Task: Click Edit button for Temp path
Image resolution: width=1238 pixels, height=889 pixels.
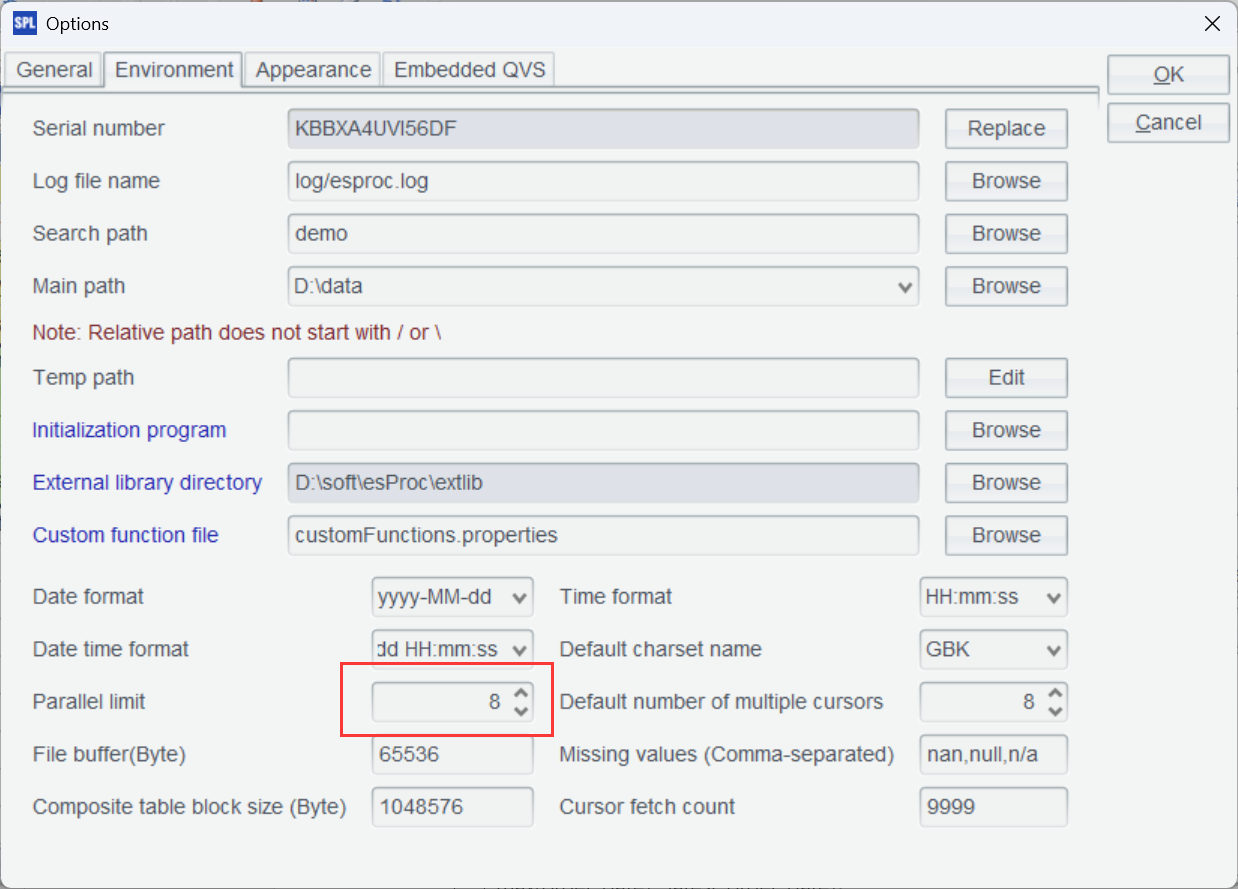Action: [1006, 378]
